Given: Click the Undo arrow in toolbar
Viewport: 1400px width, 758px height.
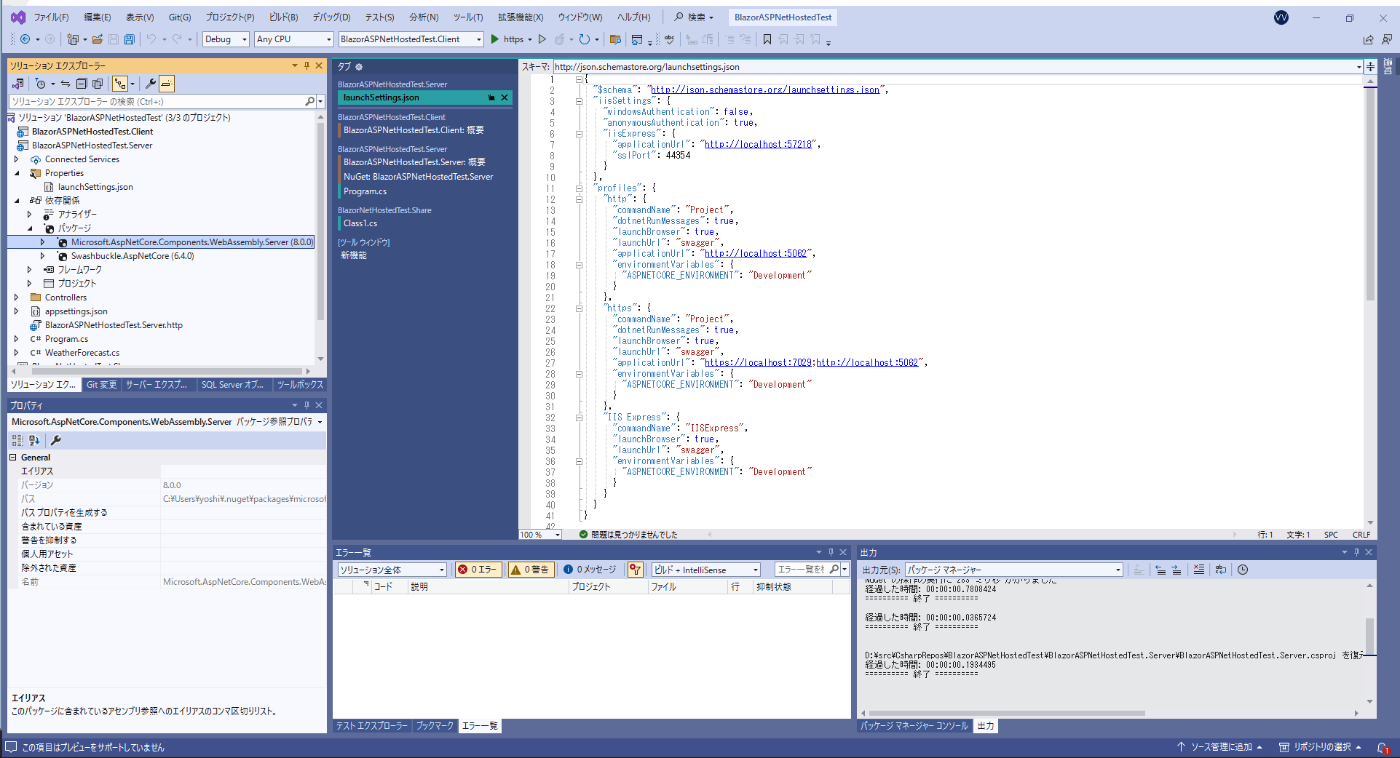Looking at the screenshot, I should (x=151, y=39).
